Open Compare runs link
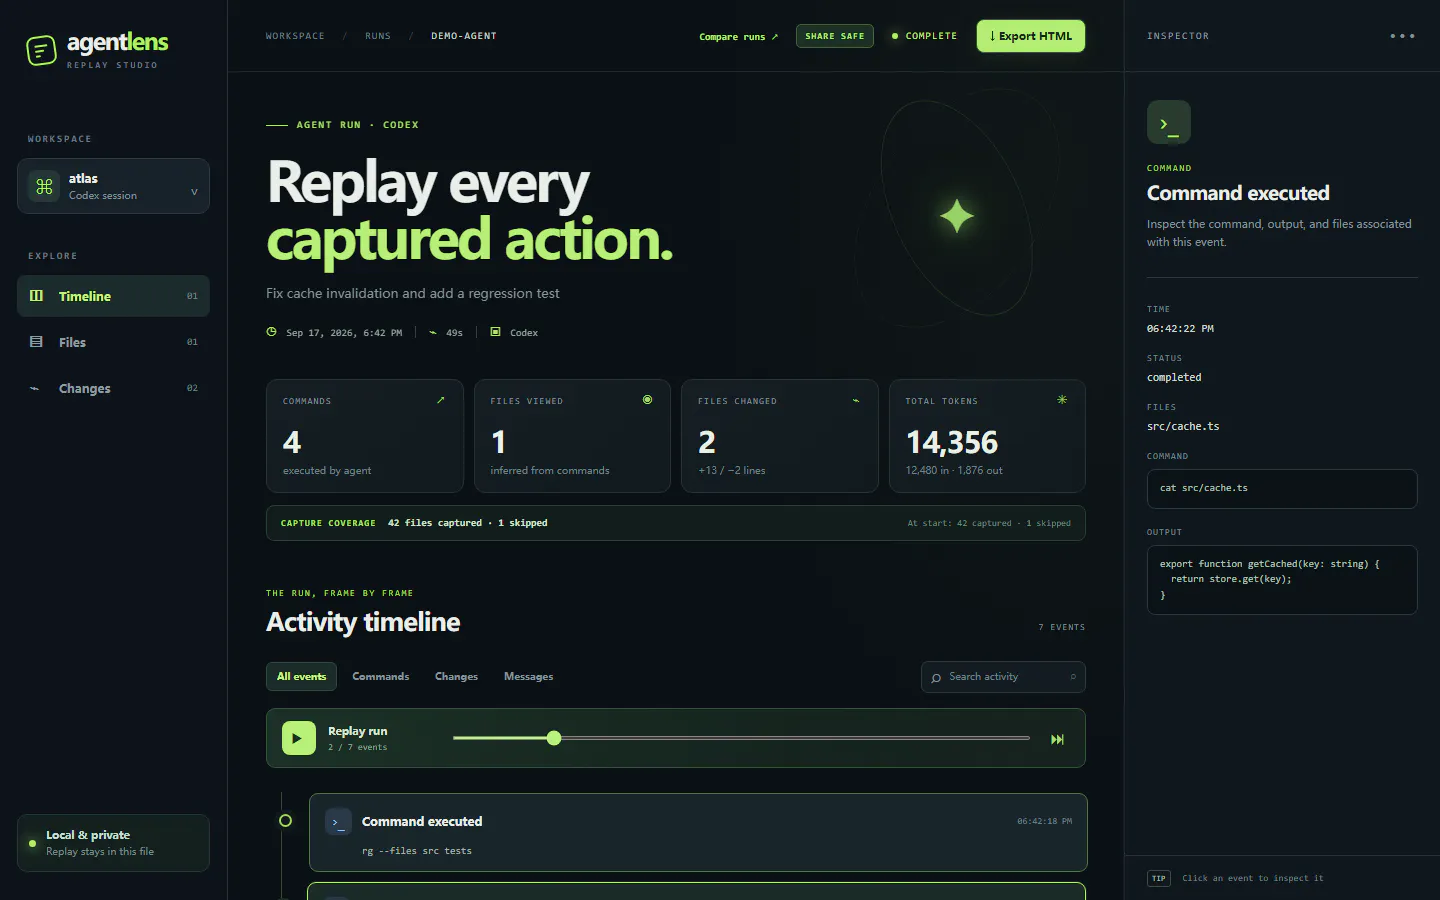Image resolution: width=1440 pixels, height=900 pixels. (738, 37)
